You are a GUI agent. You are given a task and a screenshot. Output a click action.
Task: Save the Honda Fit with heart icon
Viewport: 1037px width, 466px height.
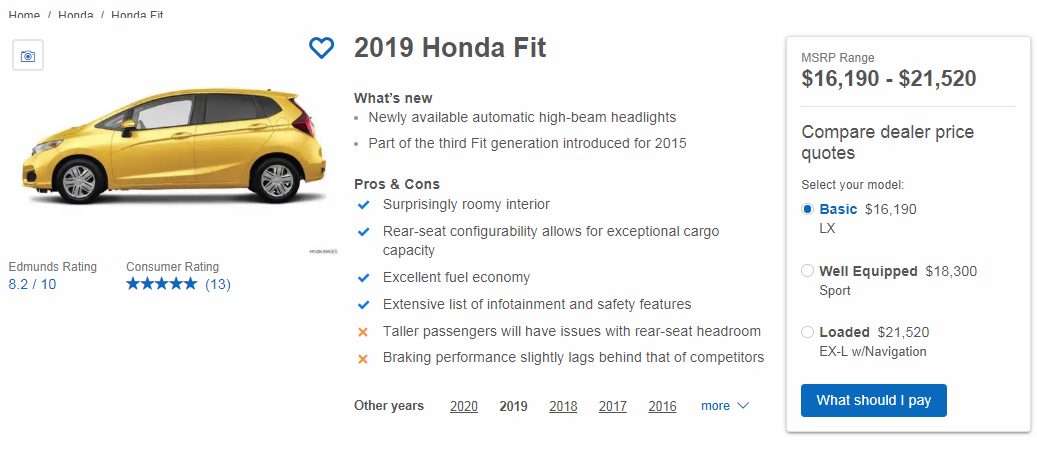point(321,48)
